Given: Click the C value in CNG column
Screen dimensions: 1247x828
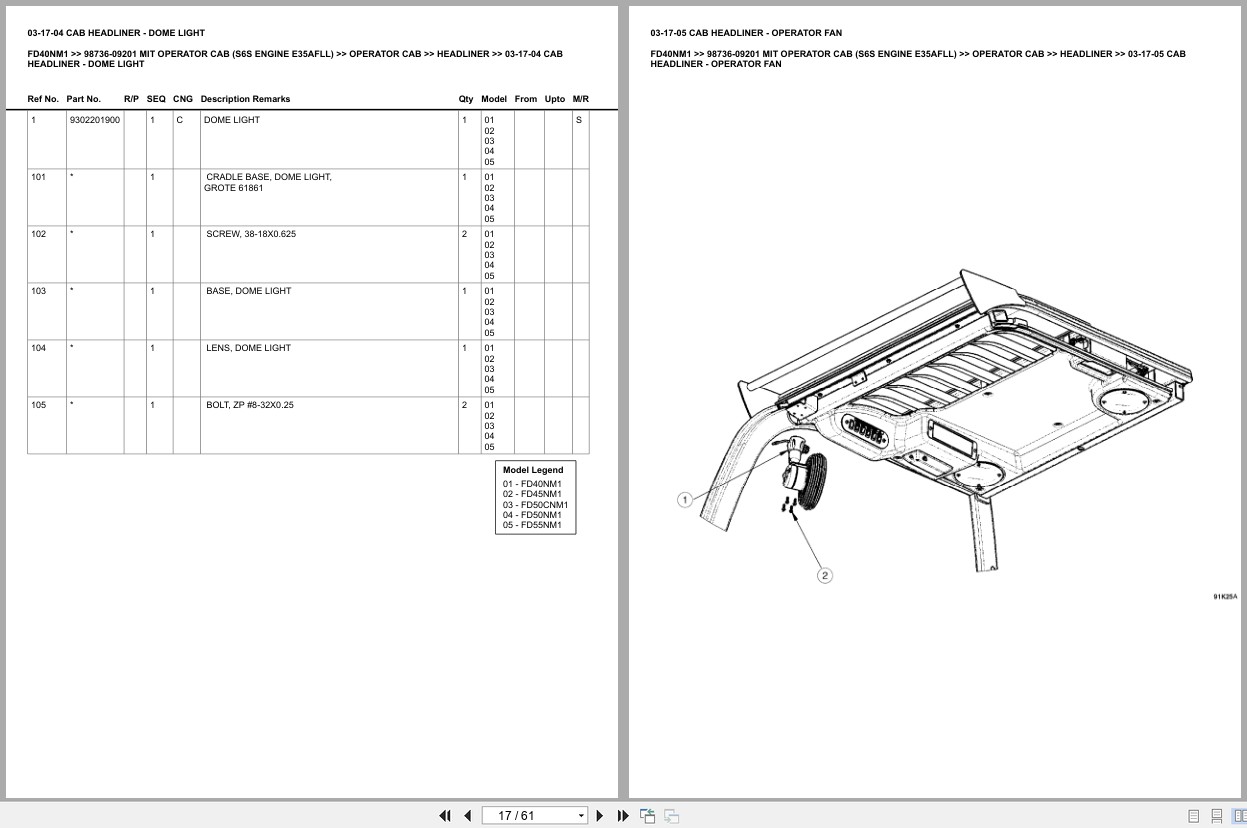Looking at the screenshot, I should (180, 120).
